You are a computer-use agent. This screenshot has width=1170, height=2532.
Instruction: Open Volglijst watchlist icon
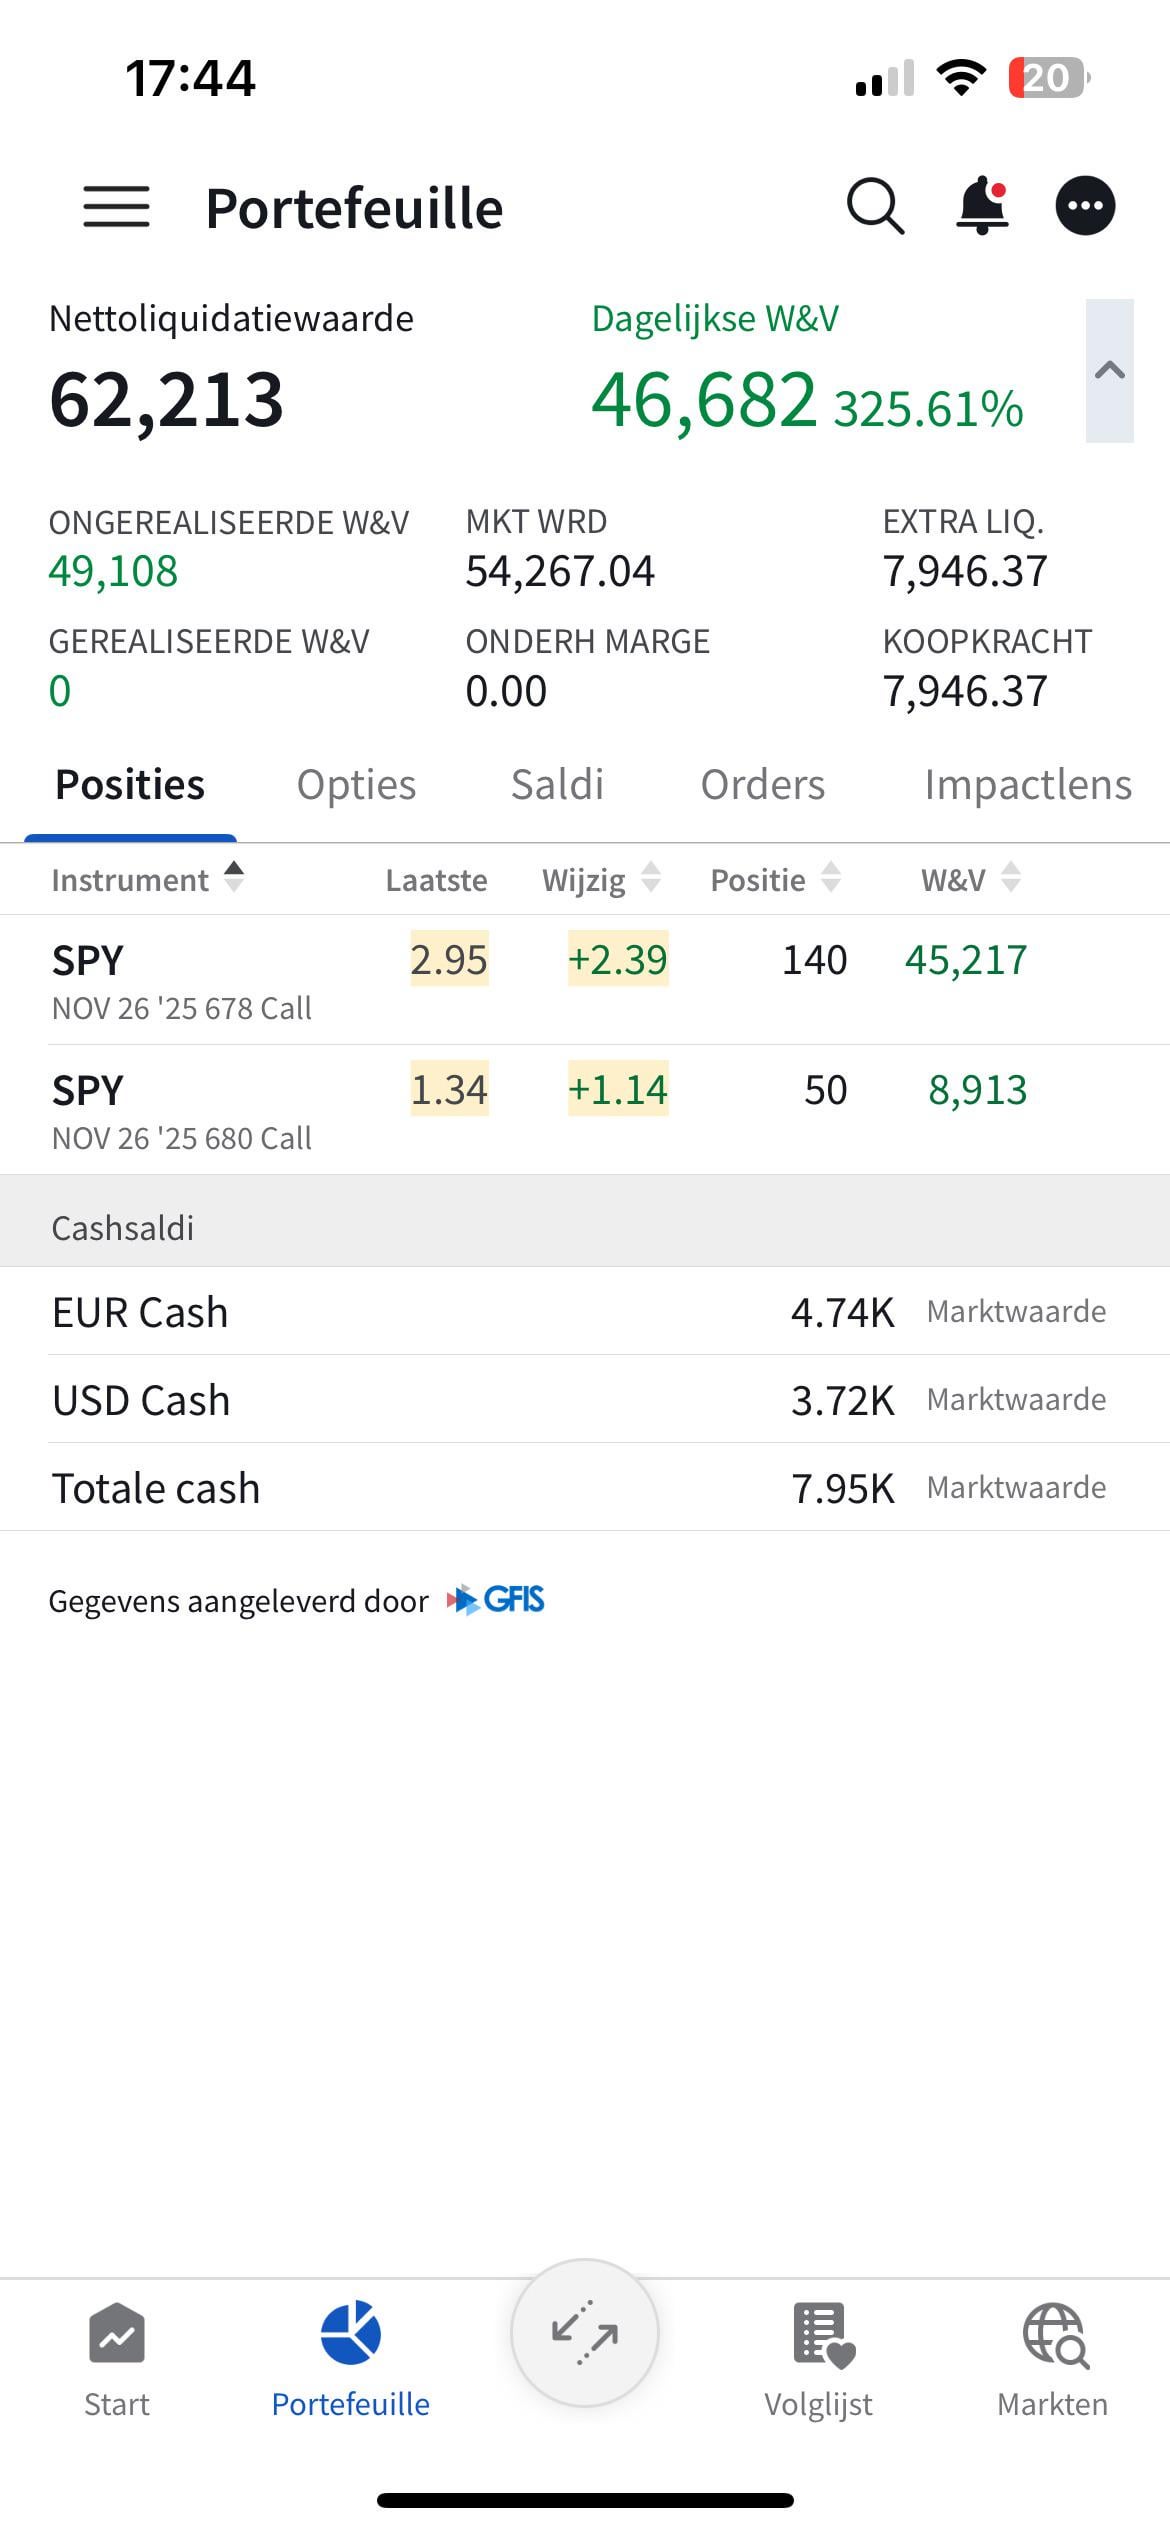(820, 2334)
